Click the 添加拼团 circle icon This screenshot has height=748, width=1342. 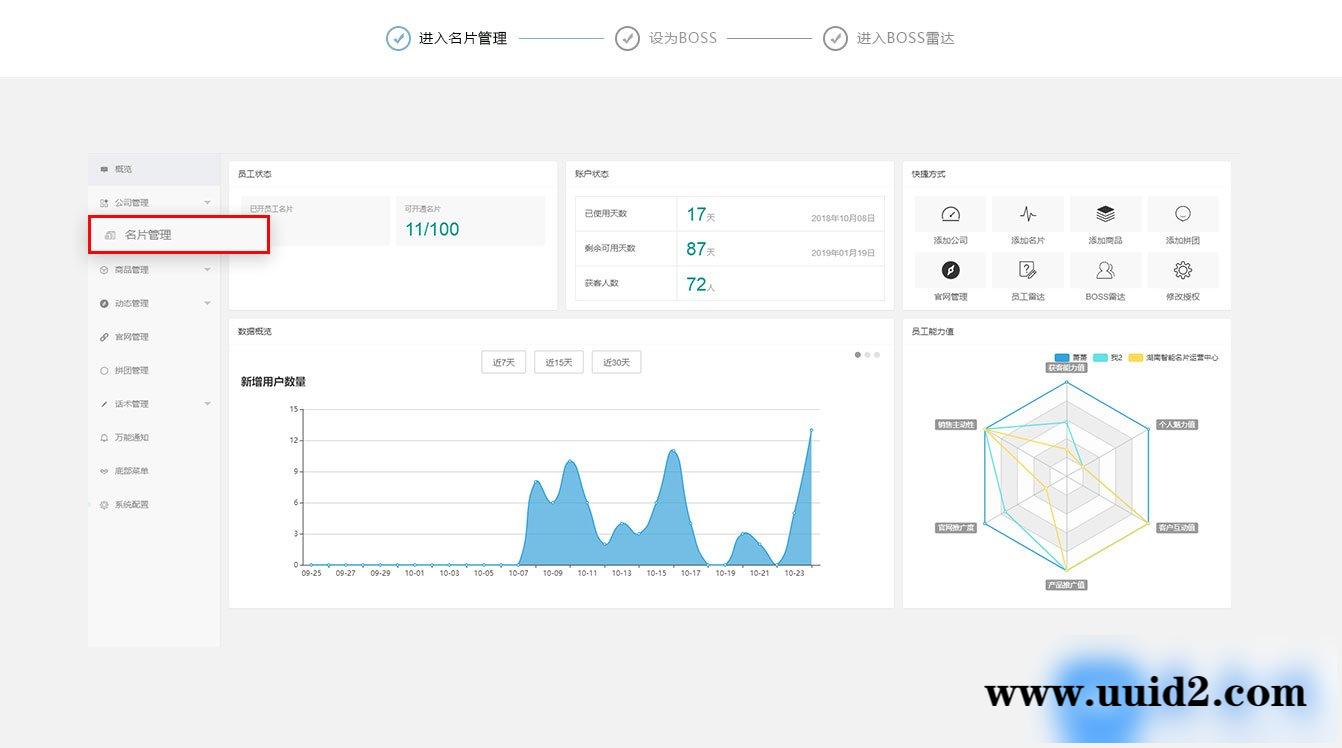pyautogui.click(x=1183, y=211)
